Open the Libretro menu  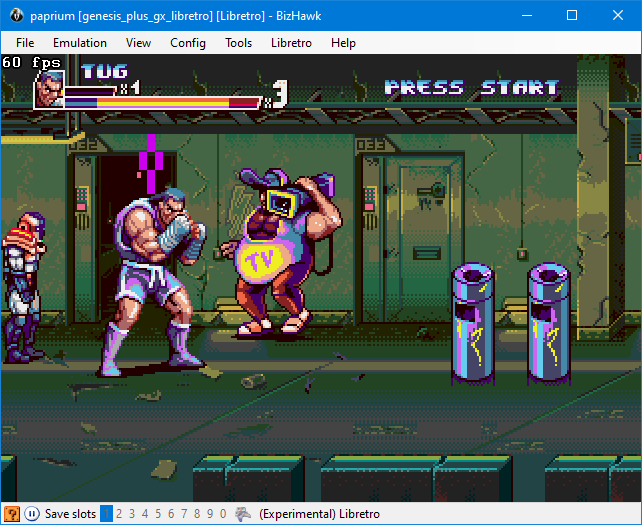292,43
